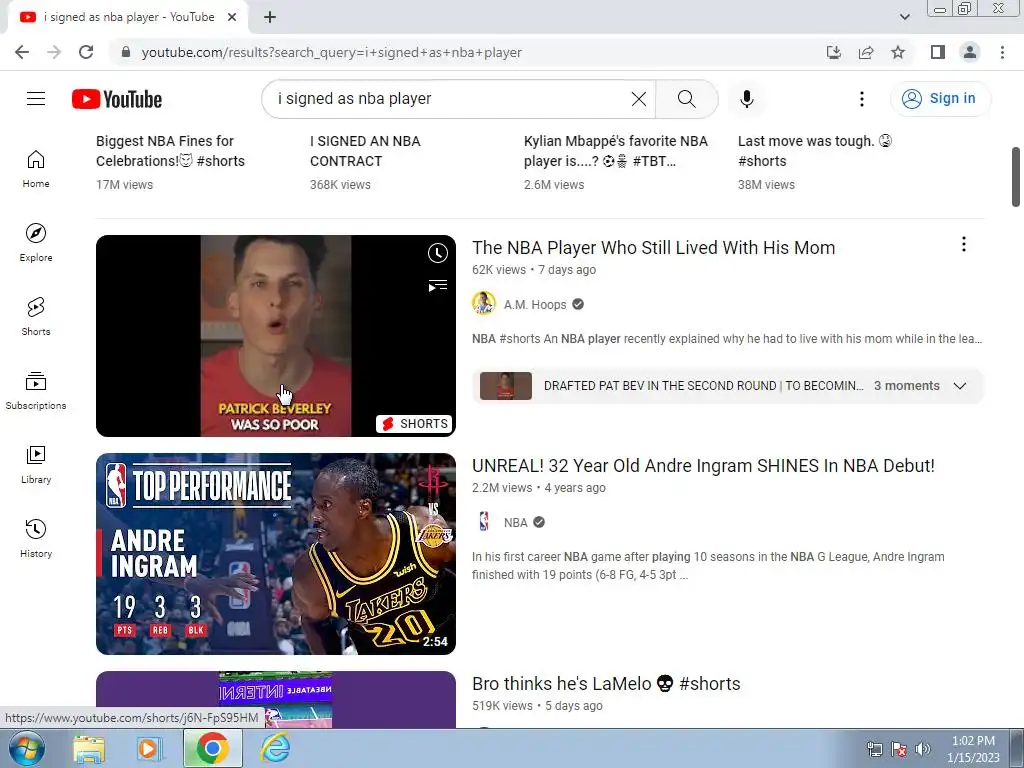Click the browser forward arrow

[x=54, y=52]
